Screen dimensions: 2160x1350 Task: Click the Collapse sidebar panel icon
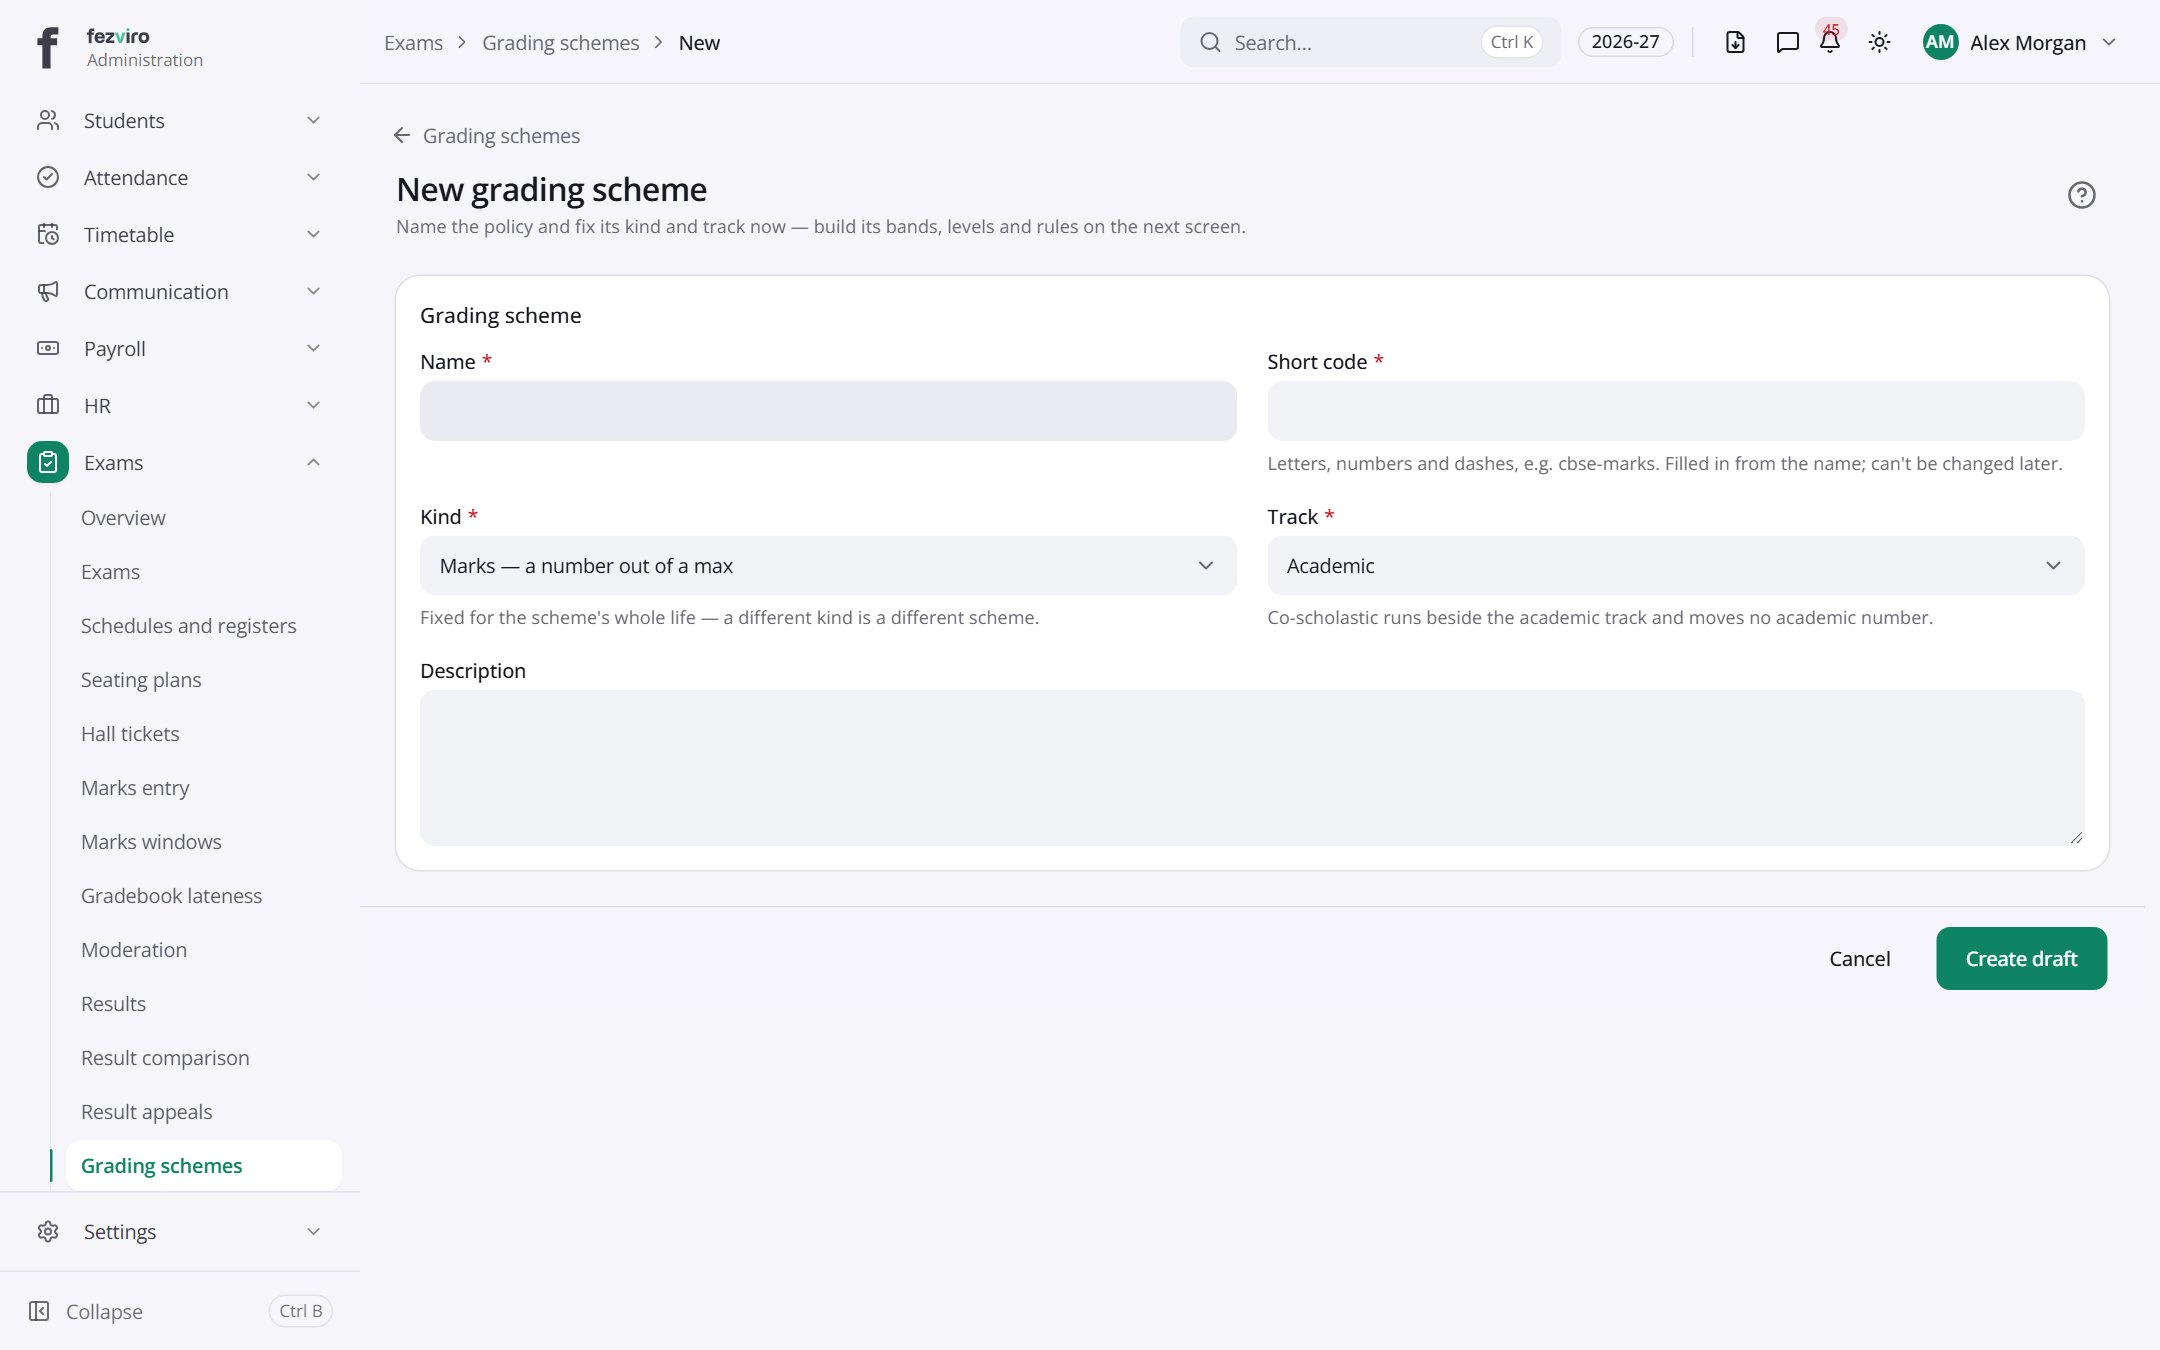click(x=39, y=1311)
